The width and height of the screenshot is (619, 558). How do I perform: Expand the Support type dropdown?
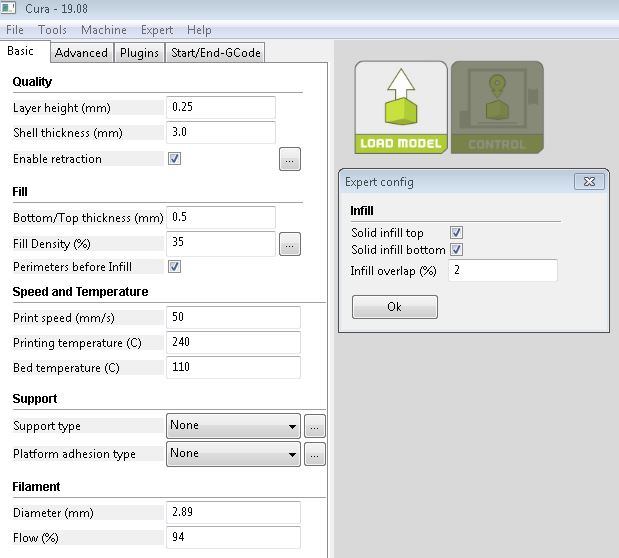click(x=233, y=426)
